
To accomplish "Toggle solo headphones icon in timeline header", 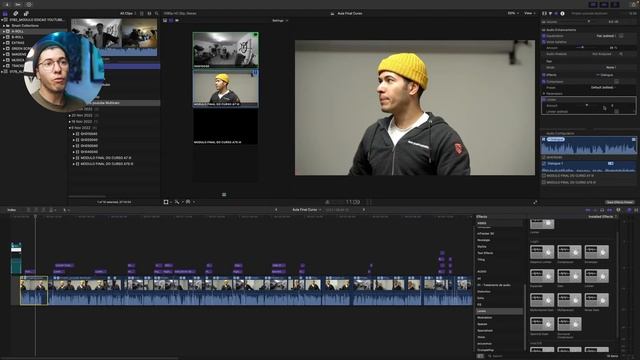I will [x=602, y=210].
